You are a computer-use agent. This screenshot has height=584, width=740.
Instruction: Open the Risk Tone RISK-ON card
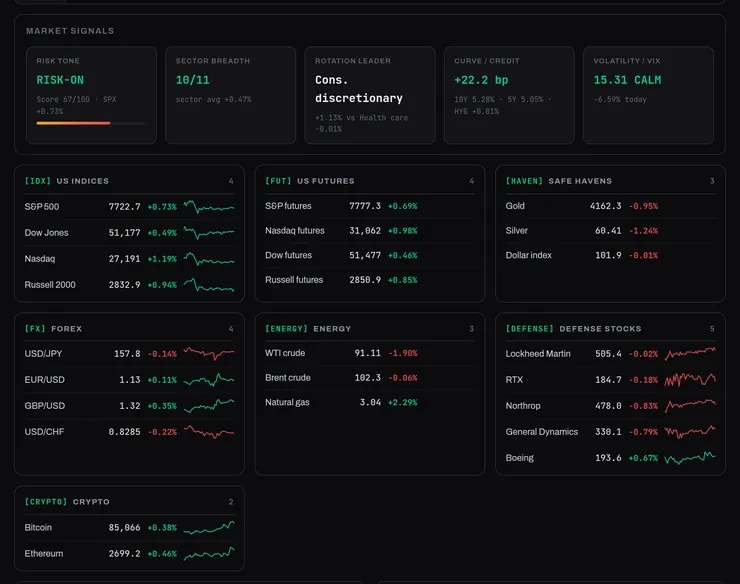(91, 95)
